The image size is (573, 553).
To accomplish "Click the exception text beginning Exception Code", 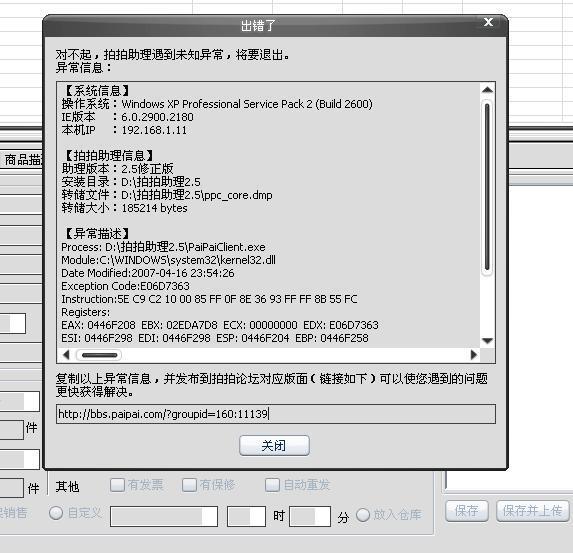I will tap(125, 286).
